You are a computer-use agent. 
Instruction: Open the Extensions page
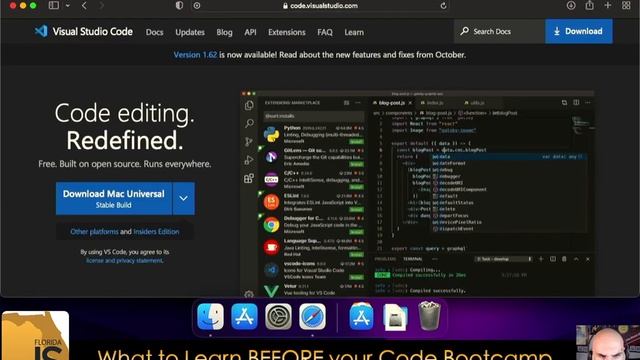[x=287, y=32]
